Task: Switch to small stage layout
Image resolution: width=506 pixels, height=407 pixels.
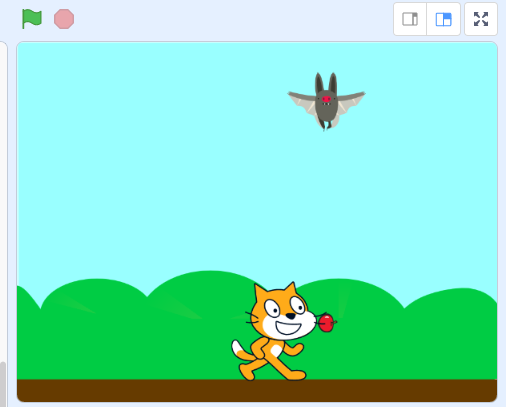Action: coord(410,19)
